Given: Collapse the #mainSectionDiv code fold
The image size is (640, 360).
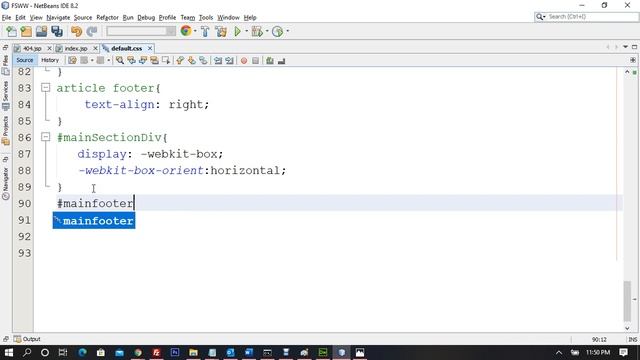Looking at the screenshot, I should 46,137.
